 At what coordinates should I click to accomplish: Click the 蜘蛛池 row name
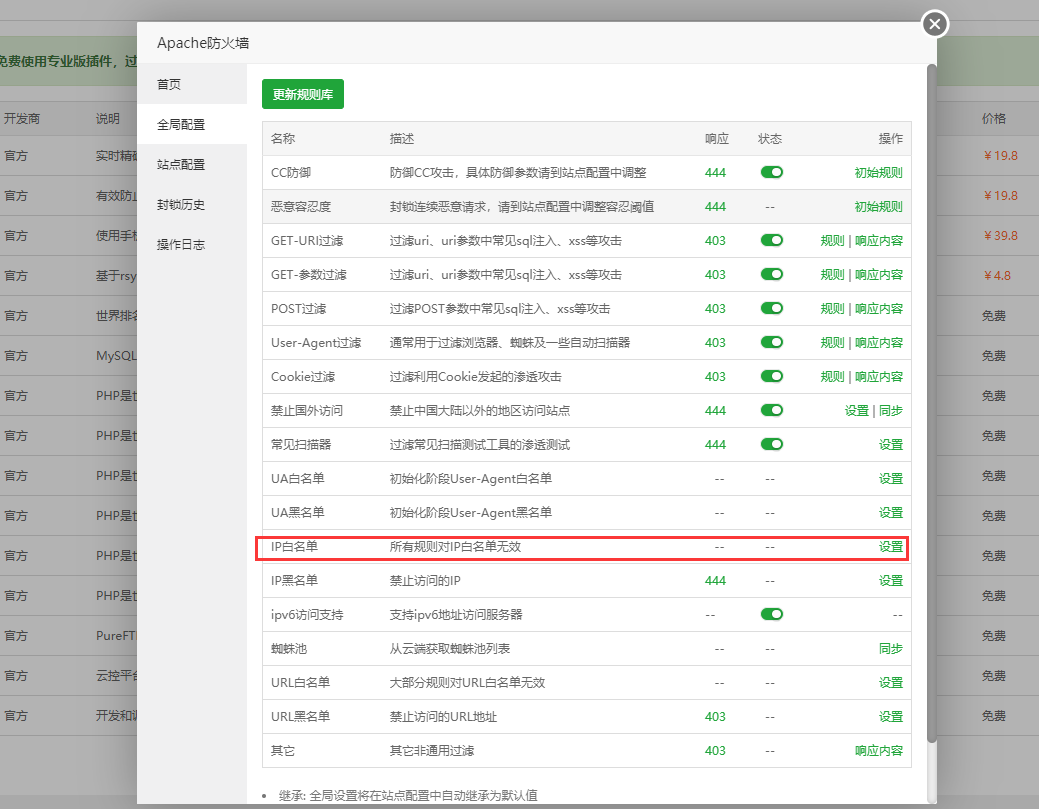click(289, 649)
